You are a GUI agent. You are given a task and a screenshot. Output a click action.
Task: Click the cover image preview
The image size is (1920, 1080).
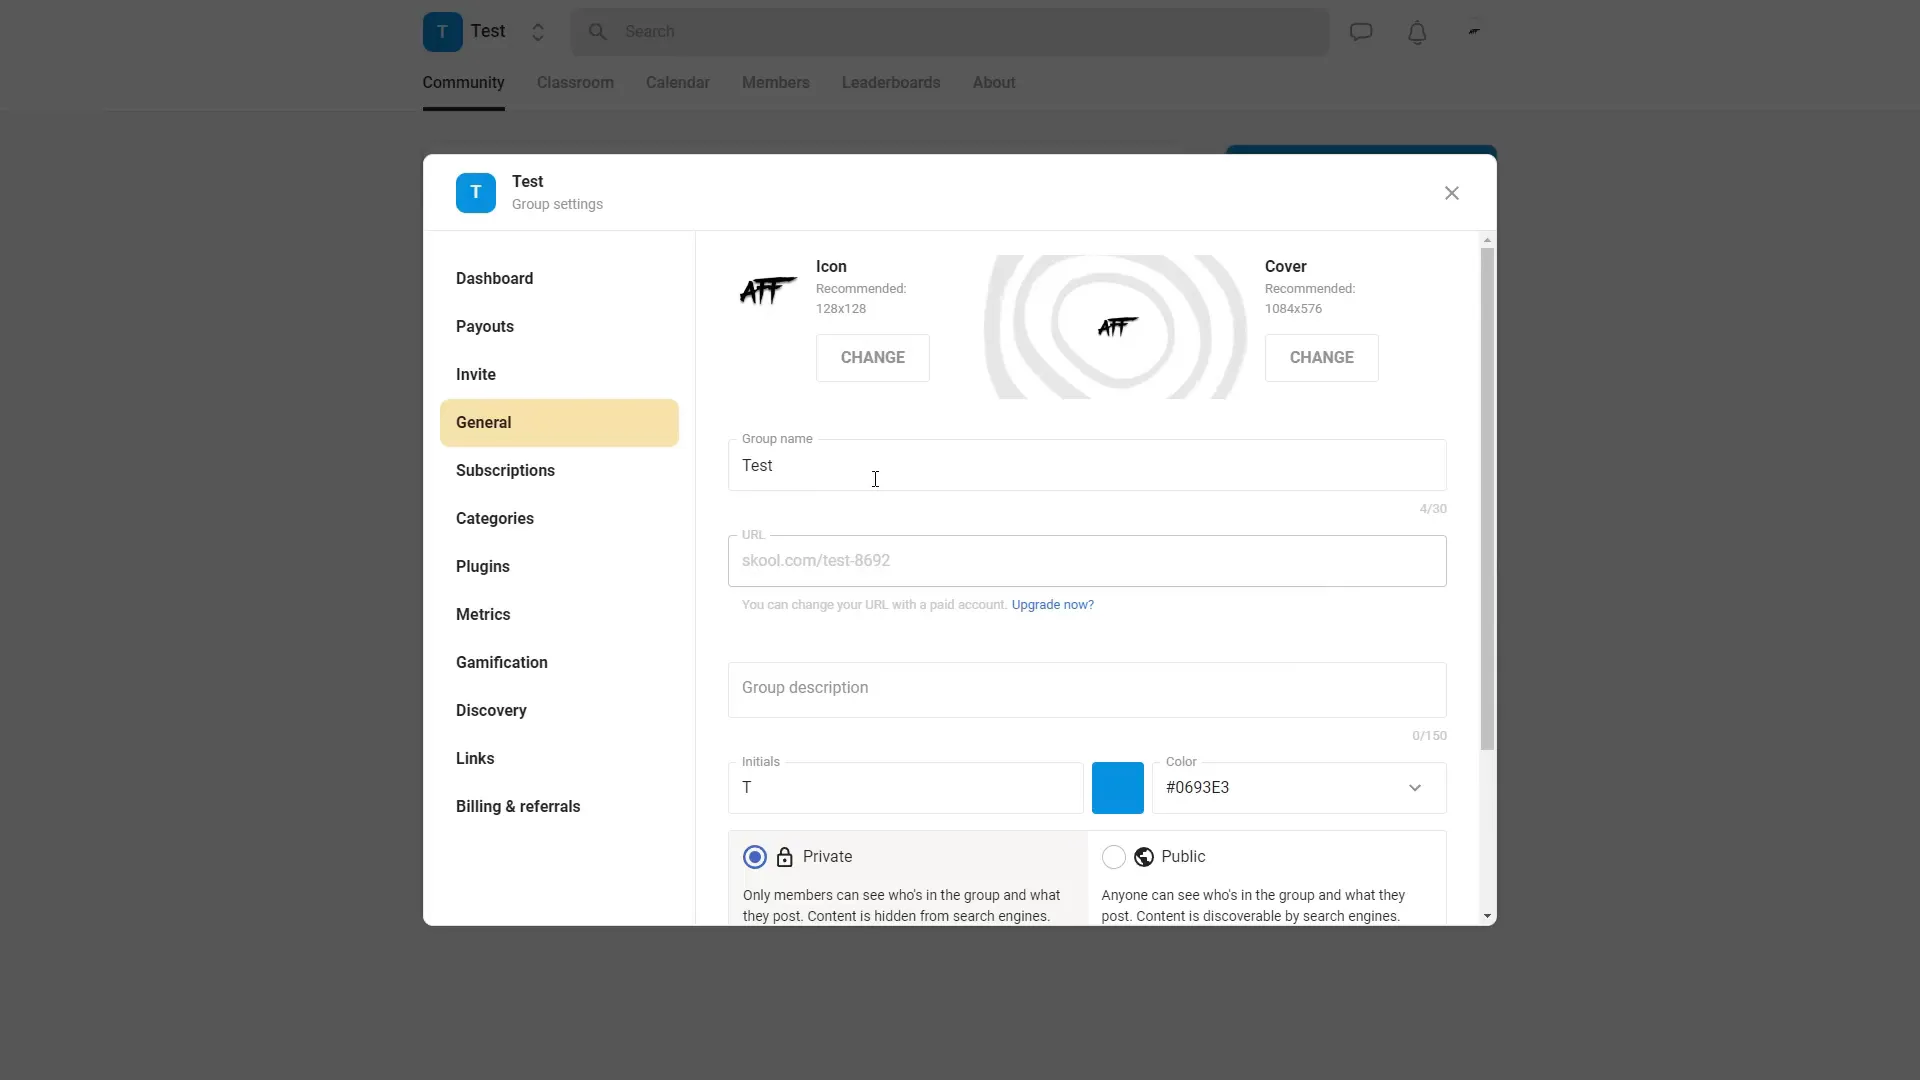click(x=1115, y=327)
